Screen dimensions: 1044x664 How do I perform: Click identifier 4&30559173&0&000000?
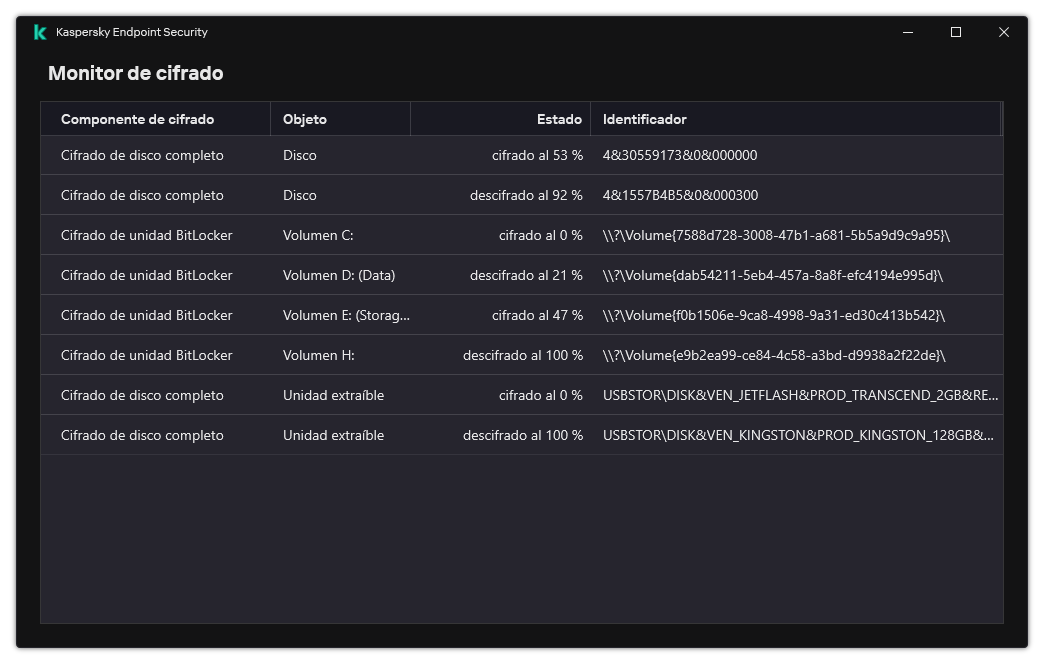pos(680,155)
